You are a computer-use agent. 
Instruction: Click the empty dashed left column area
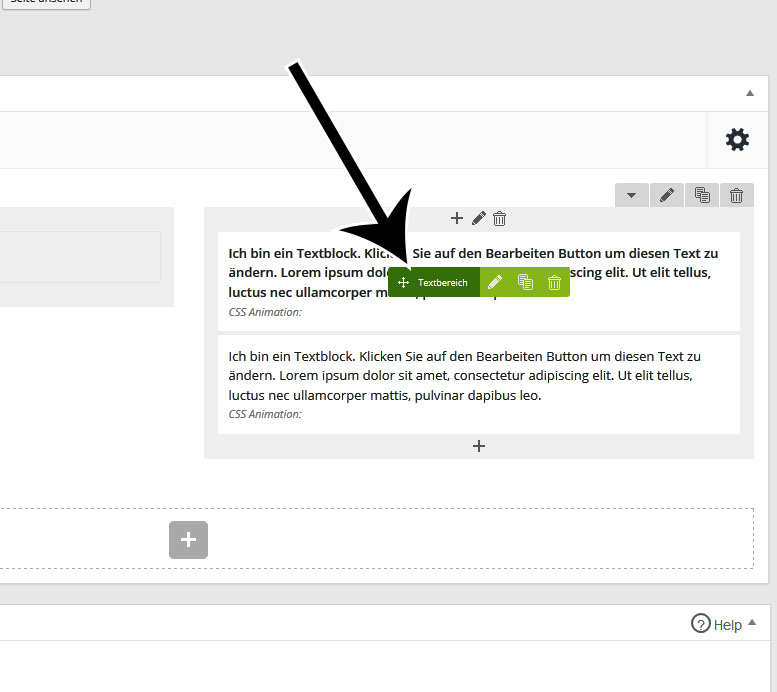pos(80,257)
